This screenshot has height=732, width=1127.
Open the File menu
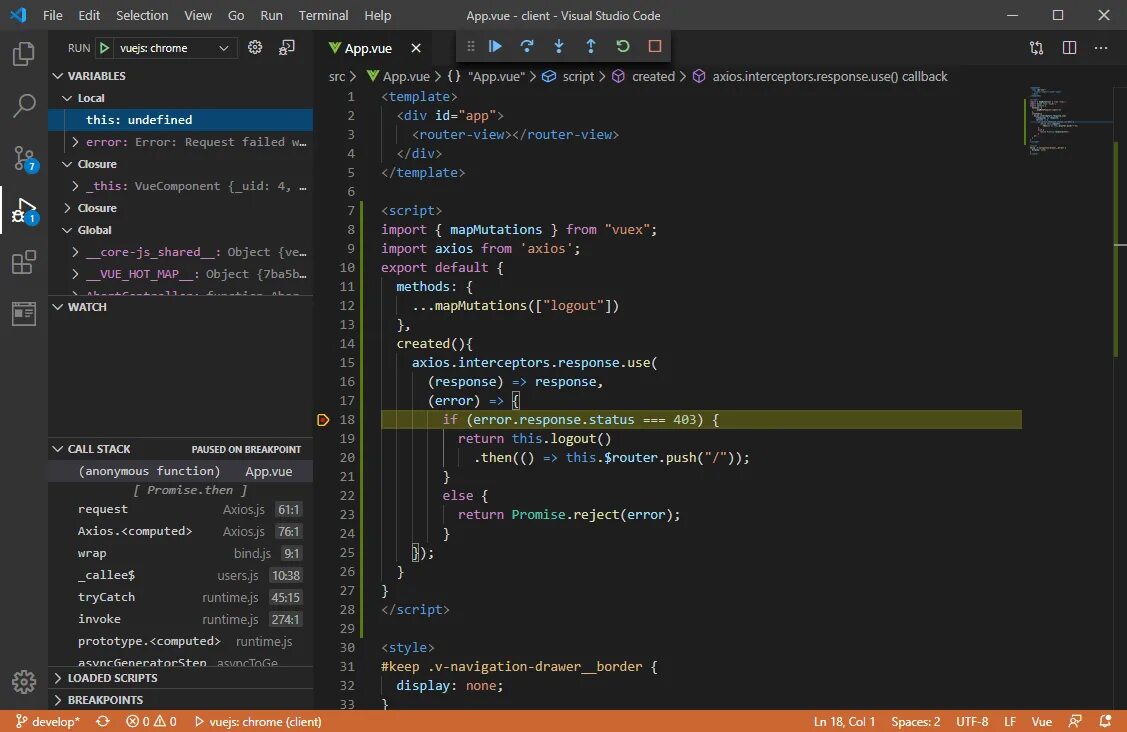pyautogui.click(x=52, y=15)
